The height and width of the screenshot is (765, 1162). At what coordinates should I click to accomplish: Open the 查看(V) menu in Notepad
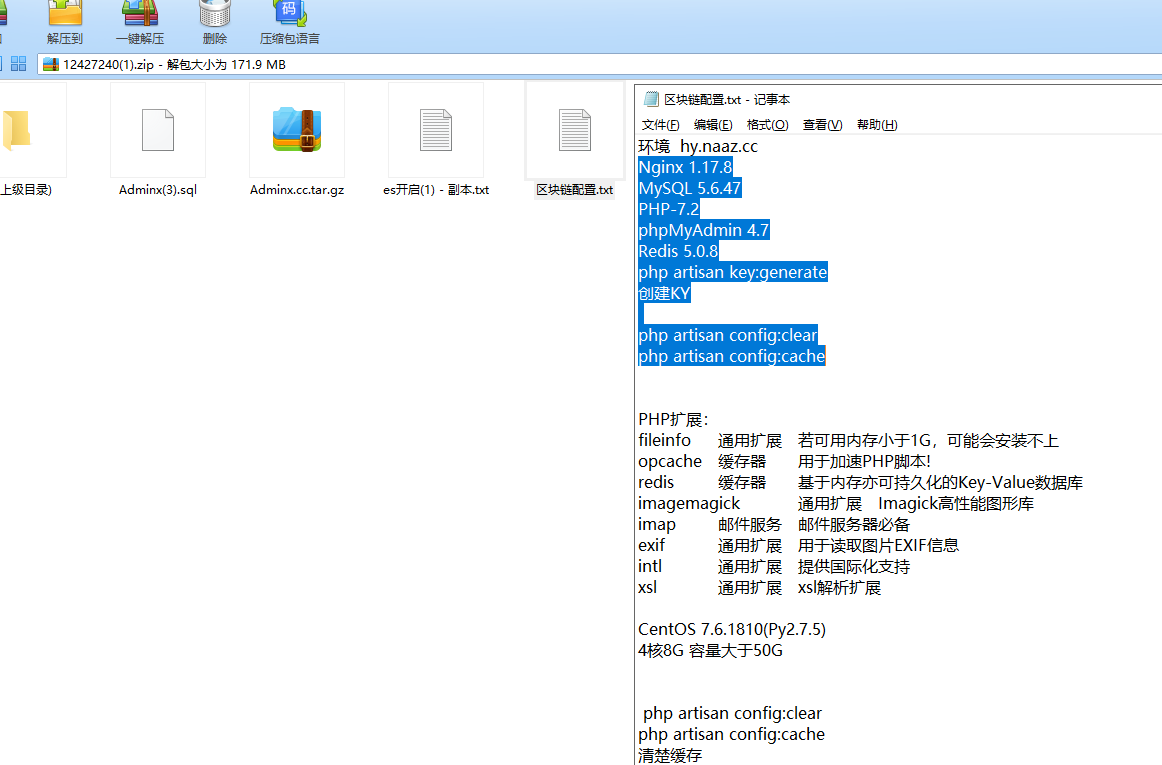[x=823, y=125]
